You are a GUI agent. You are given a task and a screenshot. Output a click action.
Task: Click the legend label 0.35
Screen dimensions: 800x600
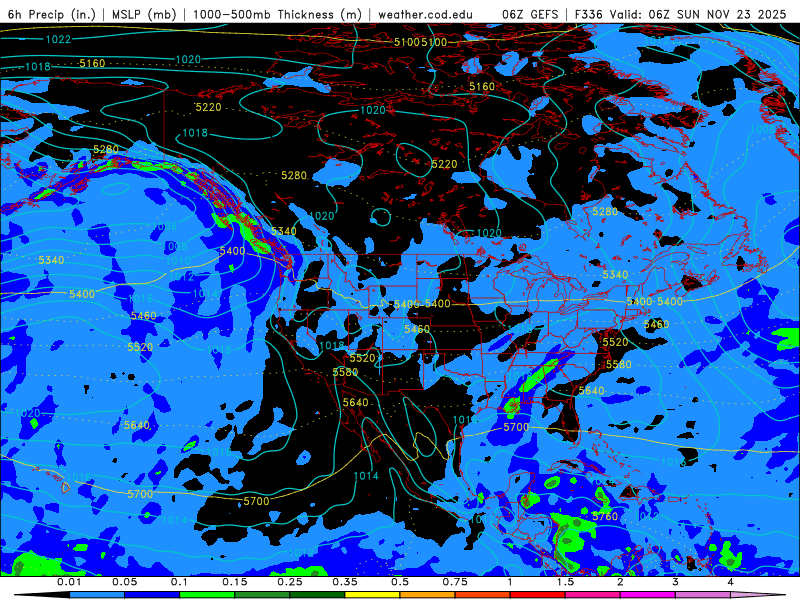coord(345,582)
